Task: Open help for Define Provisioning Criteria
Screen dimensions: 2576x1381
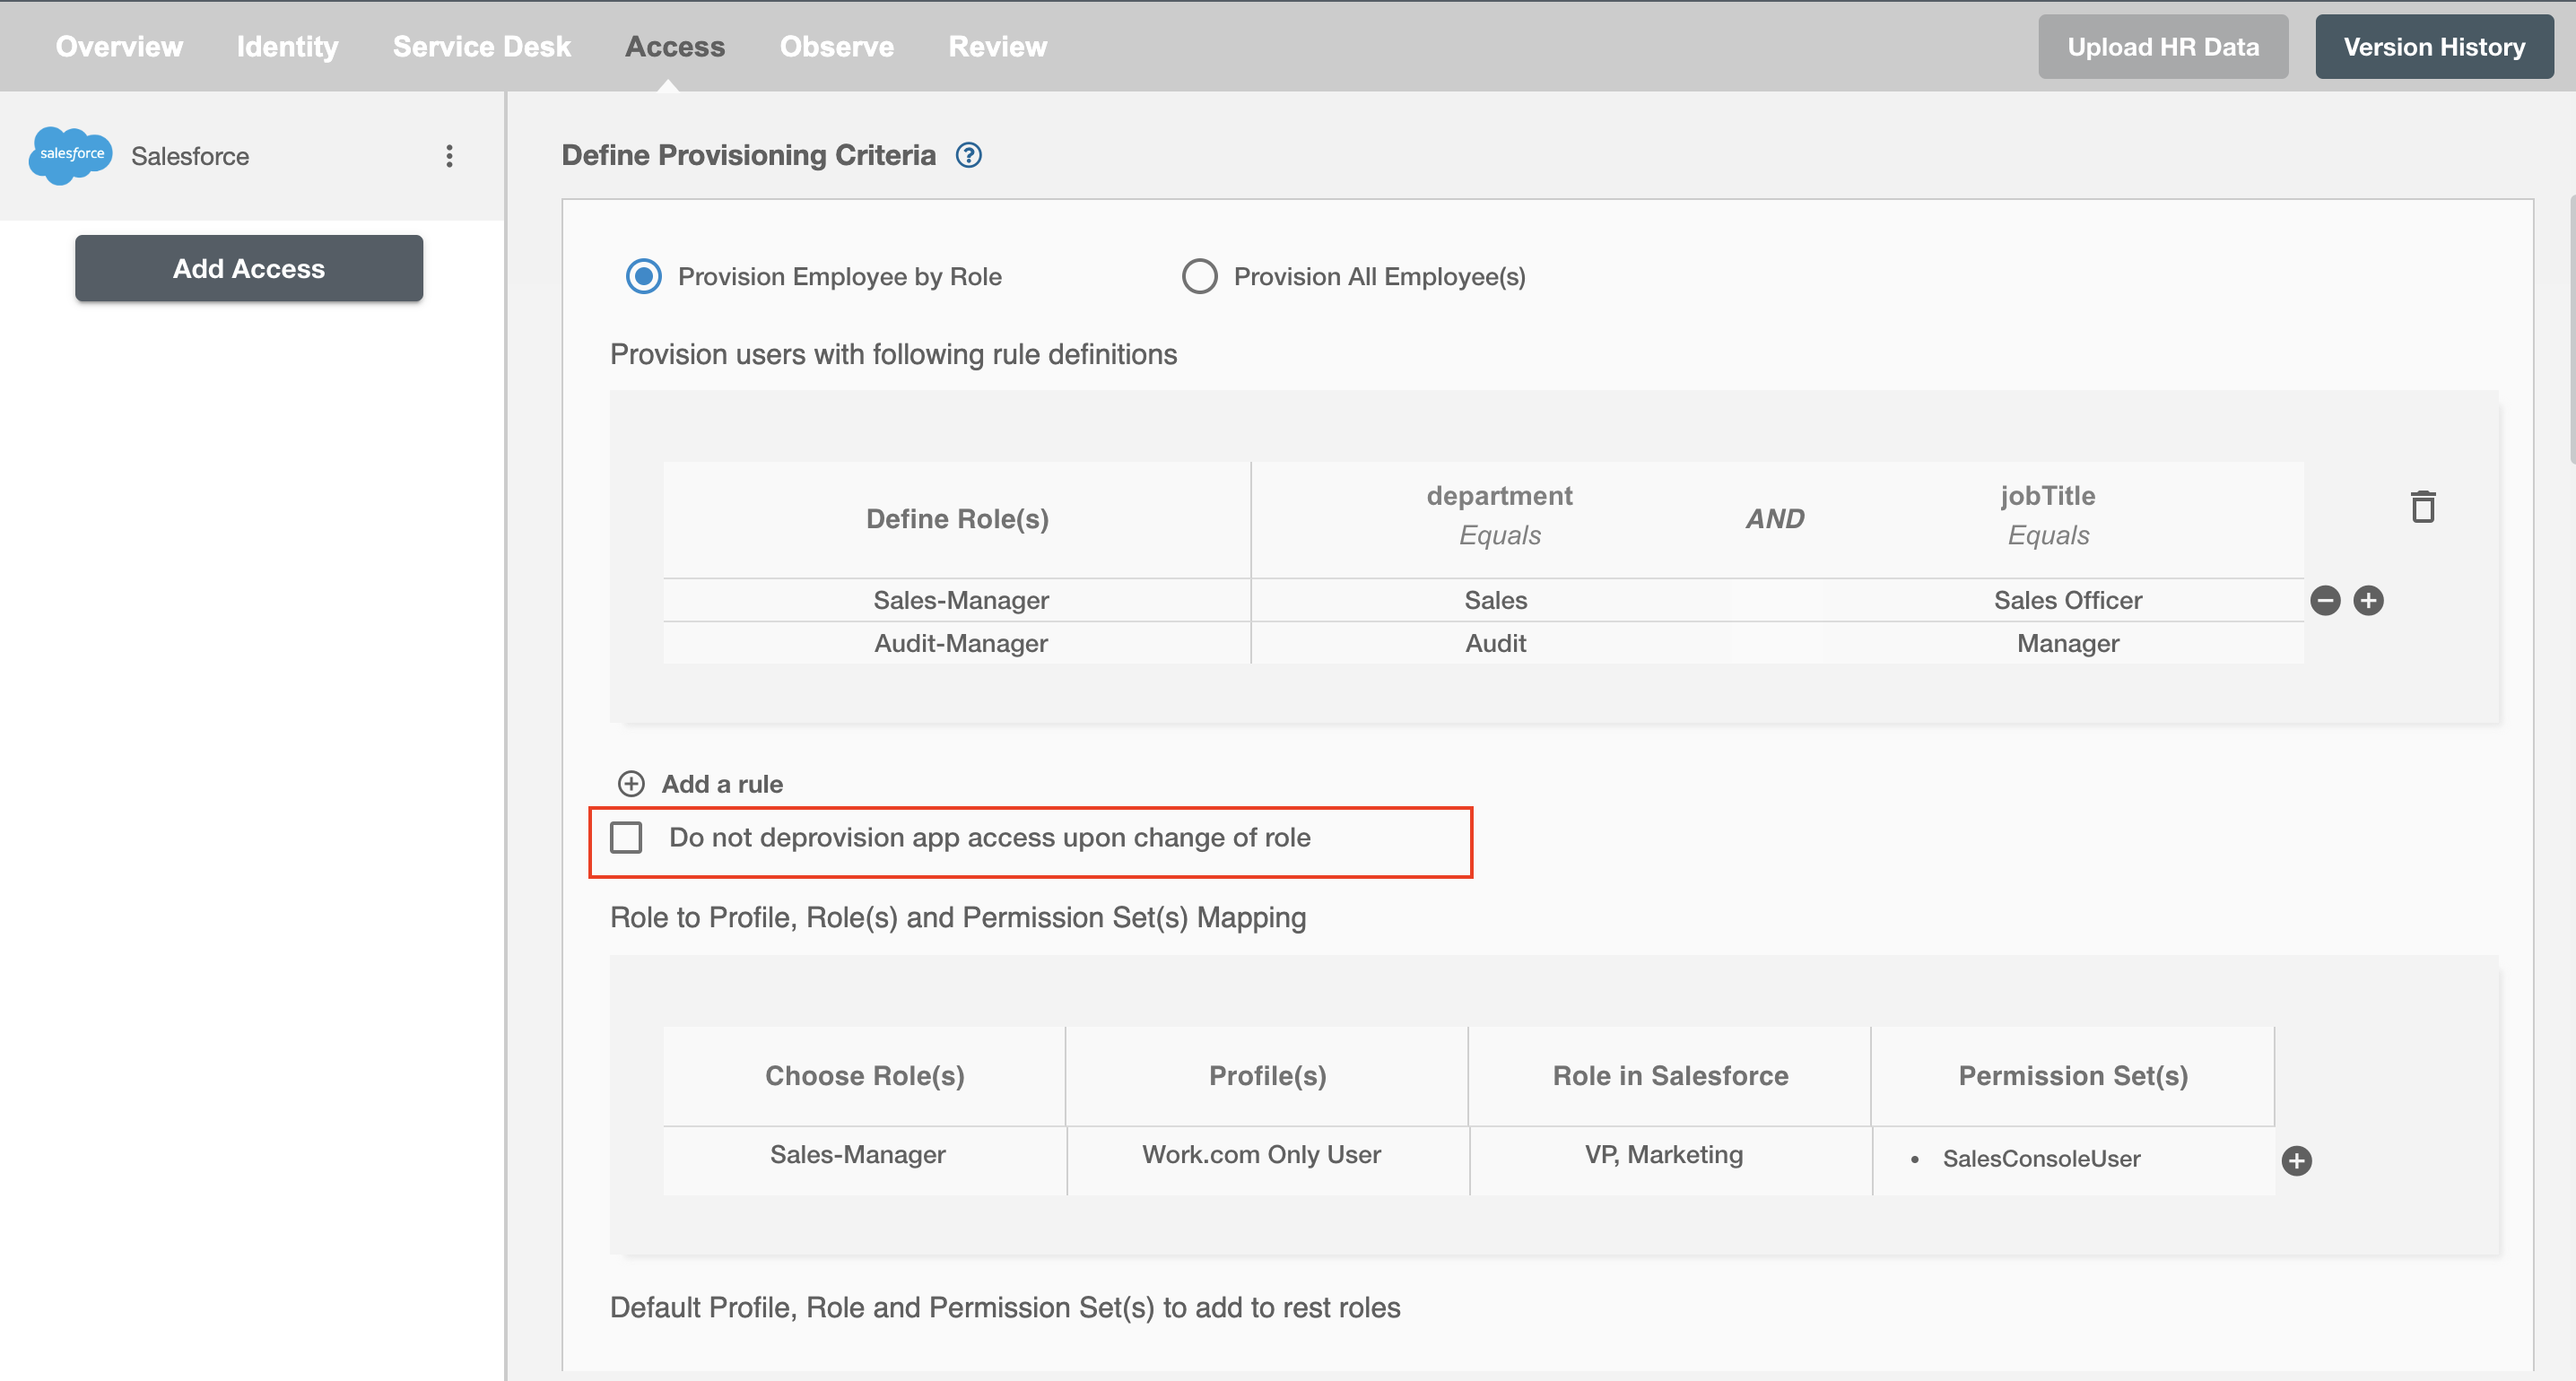Action: click(968, 155)
